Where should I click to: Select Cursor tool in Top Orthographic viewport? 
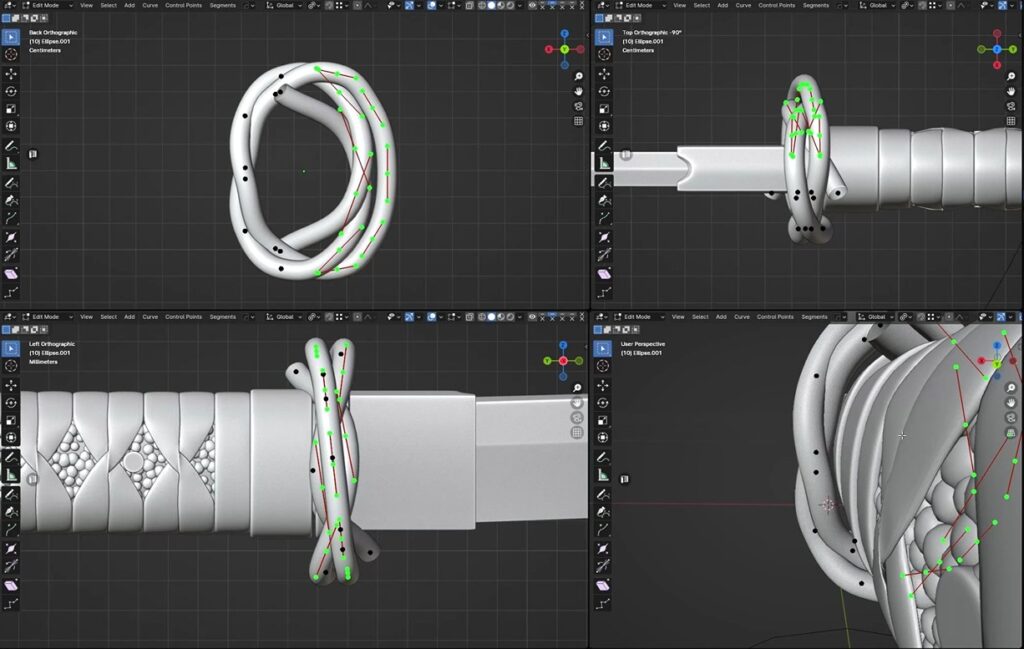click(604, 55)
